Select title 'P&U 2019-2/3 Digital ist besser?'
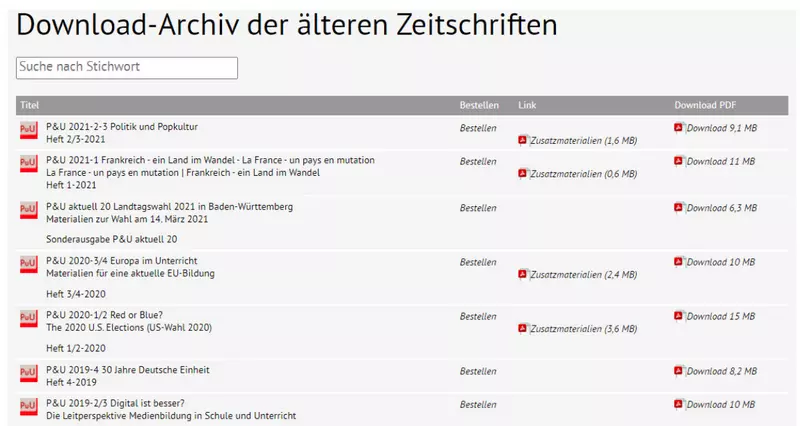The width and height of the screenshot is (800, 426). point(115,403)
